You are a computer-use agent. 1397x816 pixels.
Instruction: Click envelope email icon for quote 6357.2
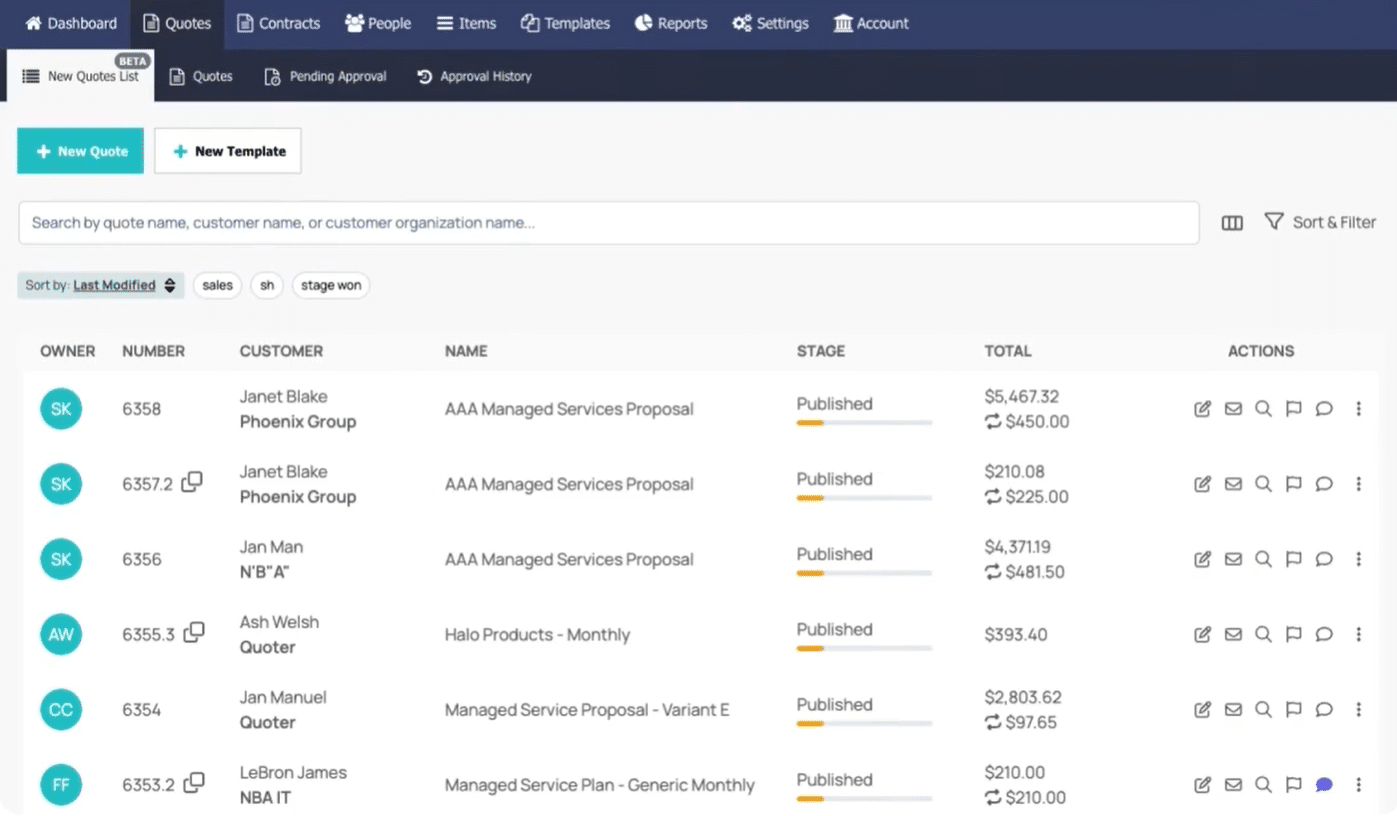(1233, 484)
